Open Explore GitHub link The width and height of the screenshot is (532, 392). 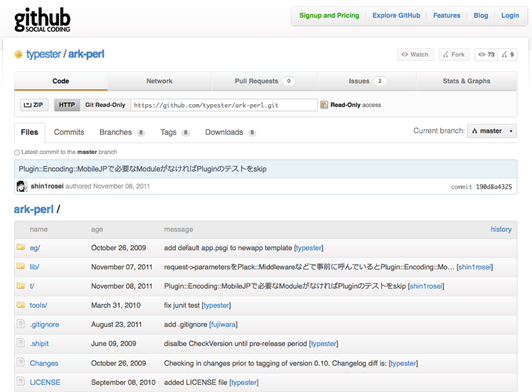396,16
